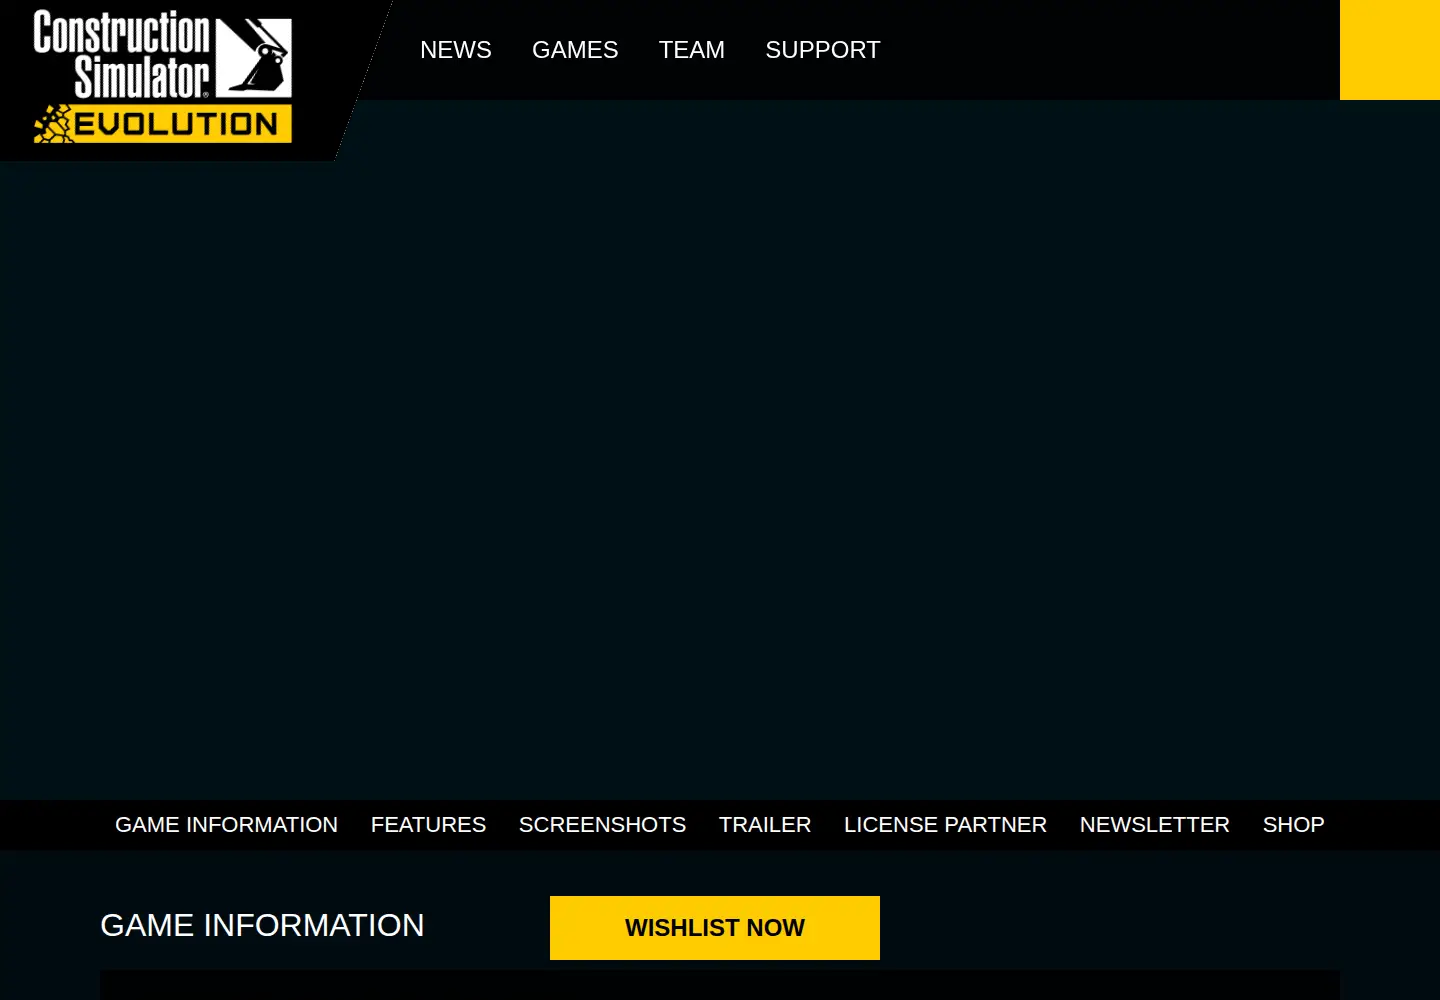
Task: Go to the TRAILER section
Action: point(765,825)
